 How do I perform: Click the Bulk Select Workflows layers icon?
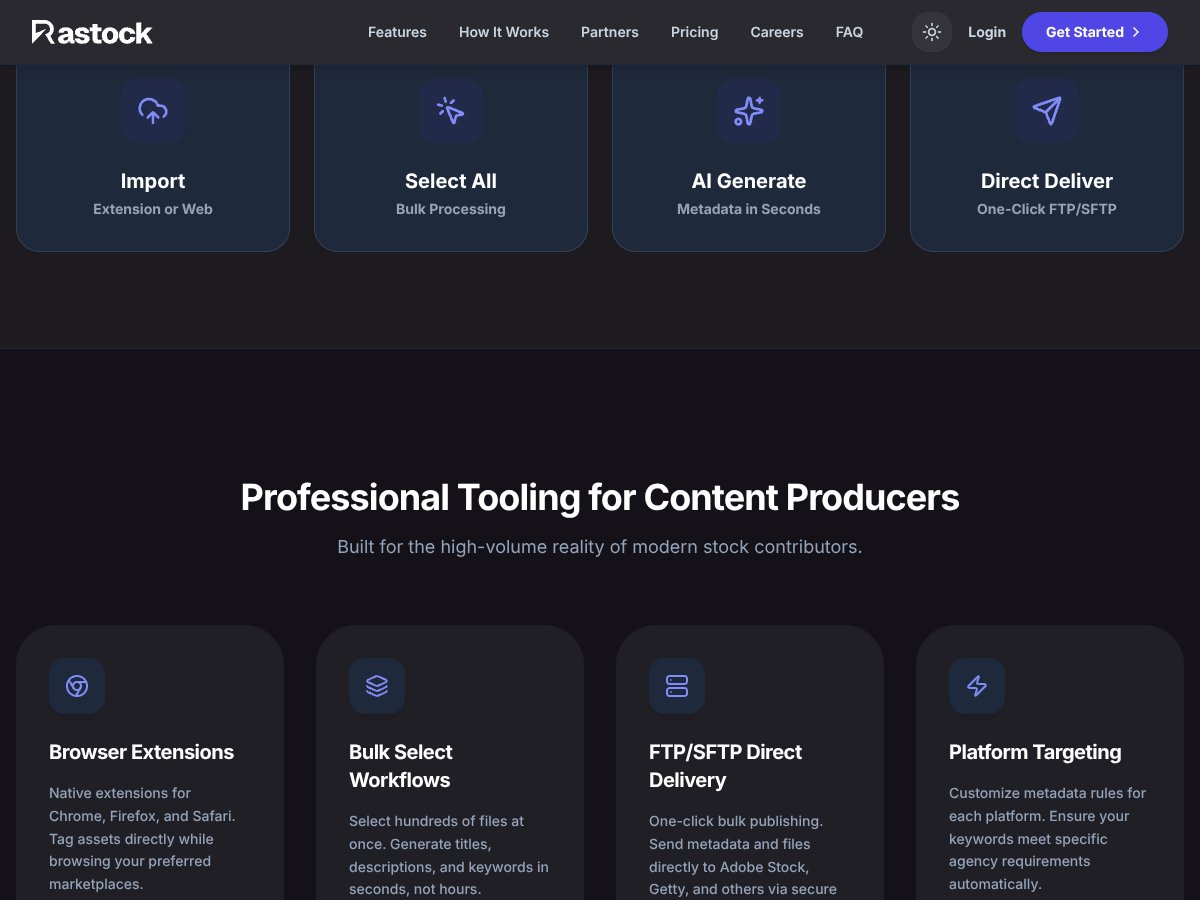[x=377, y=686]
